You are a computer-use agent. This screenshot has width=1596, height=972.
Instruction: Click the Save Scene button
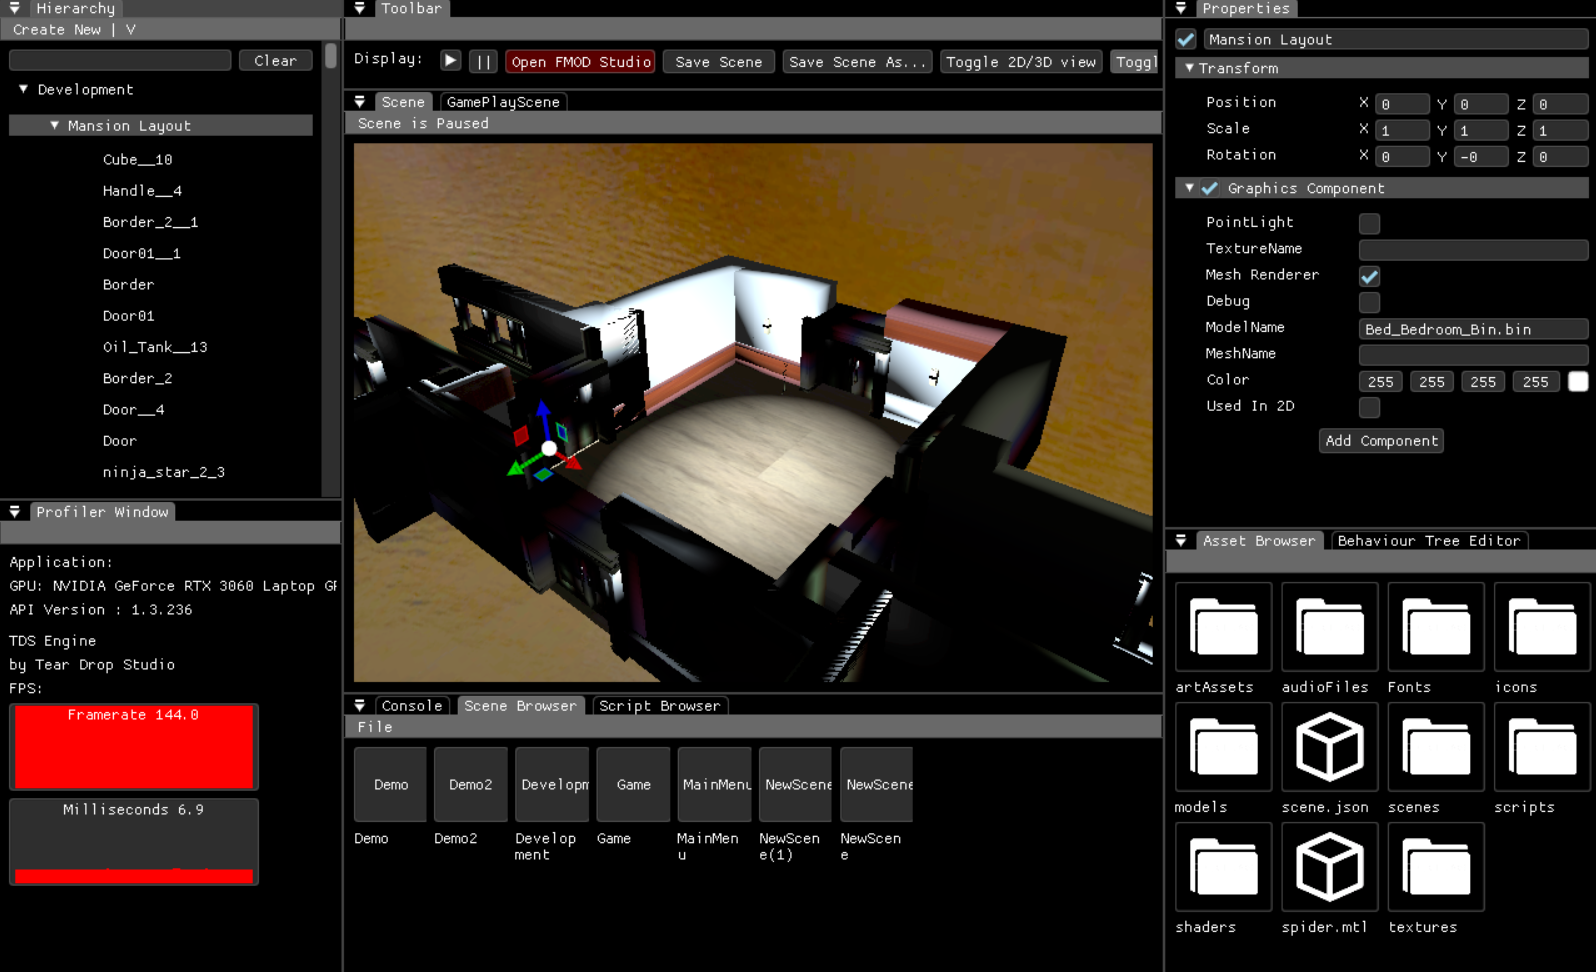tap(718, 61)
